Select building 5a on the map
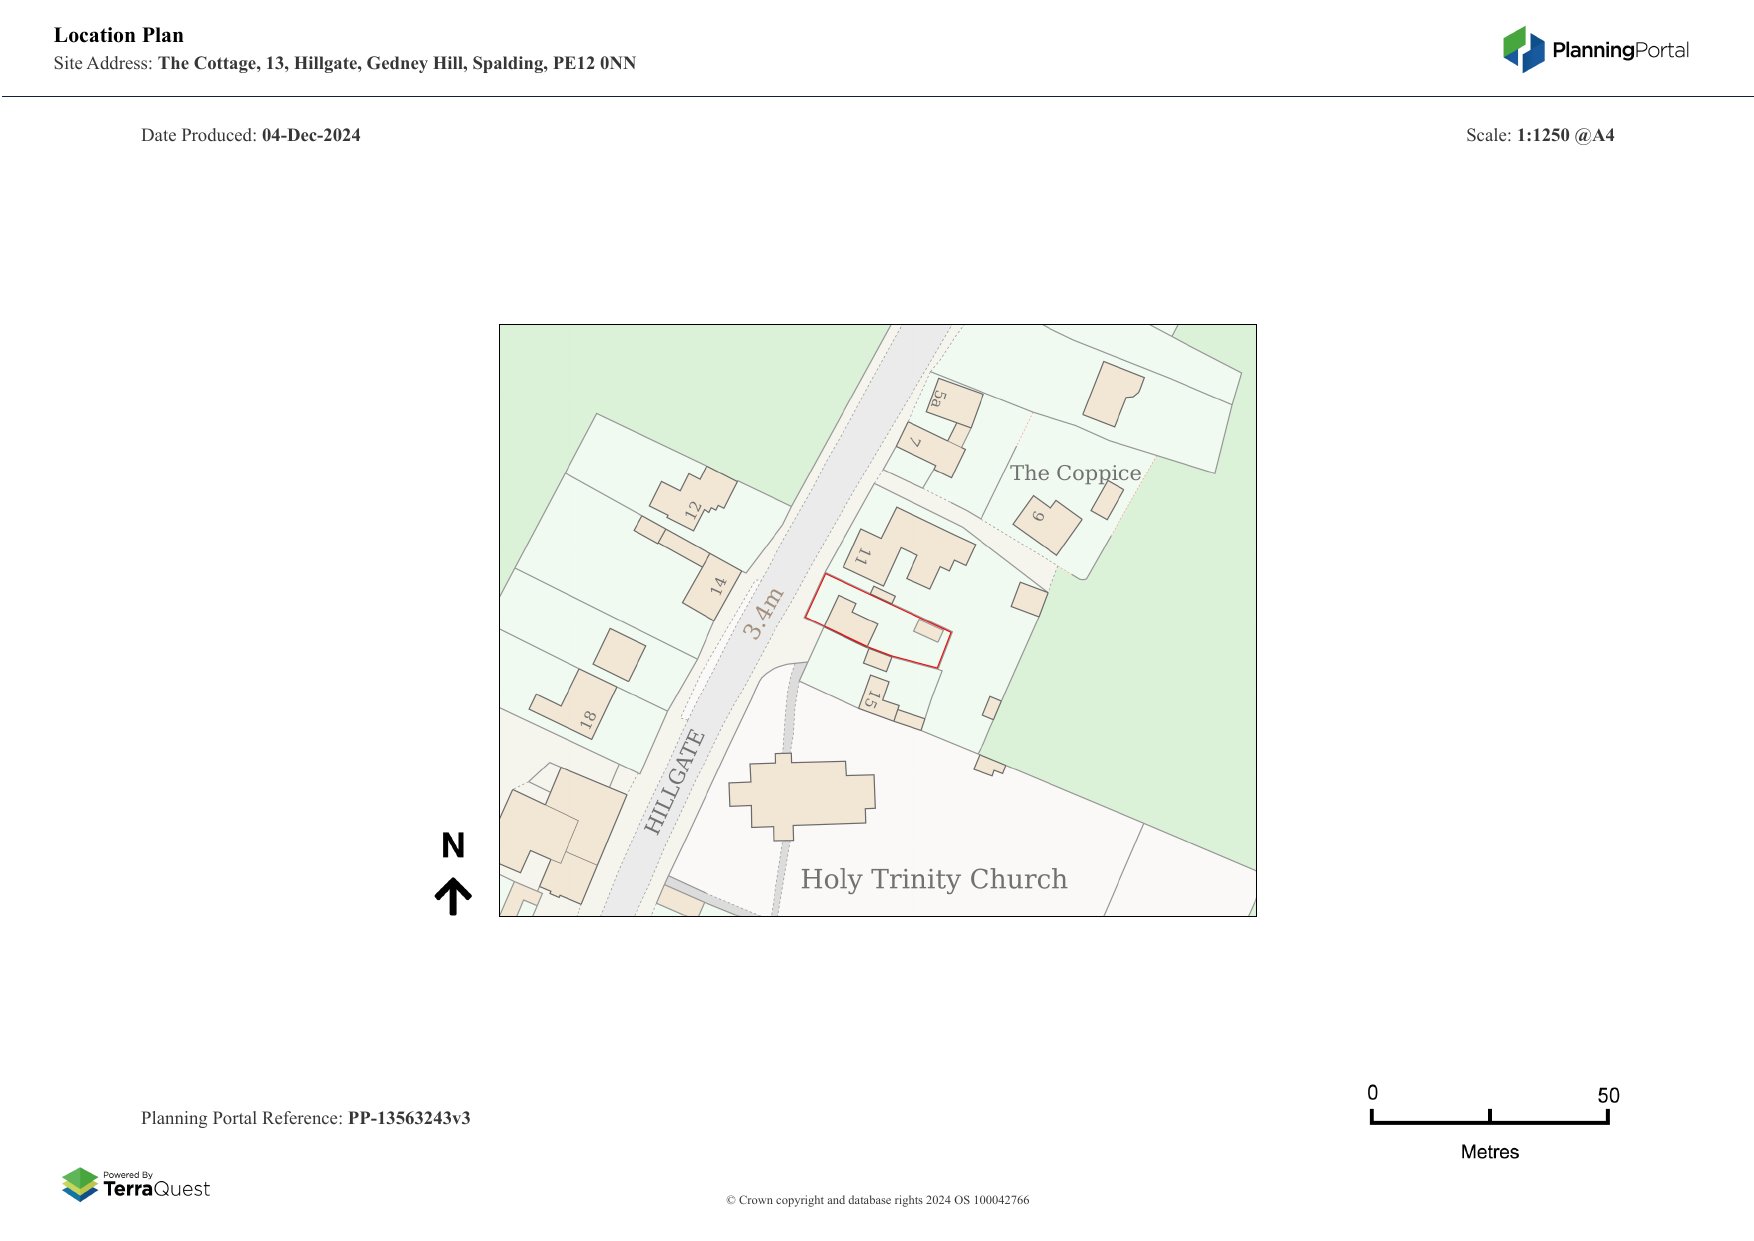Image resolution: width=1754 pixels, height=1241 pixels. (x=954, y=402)
